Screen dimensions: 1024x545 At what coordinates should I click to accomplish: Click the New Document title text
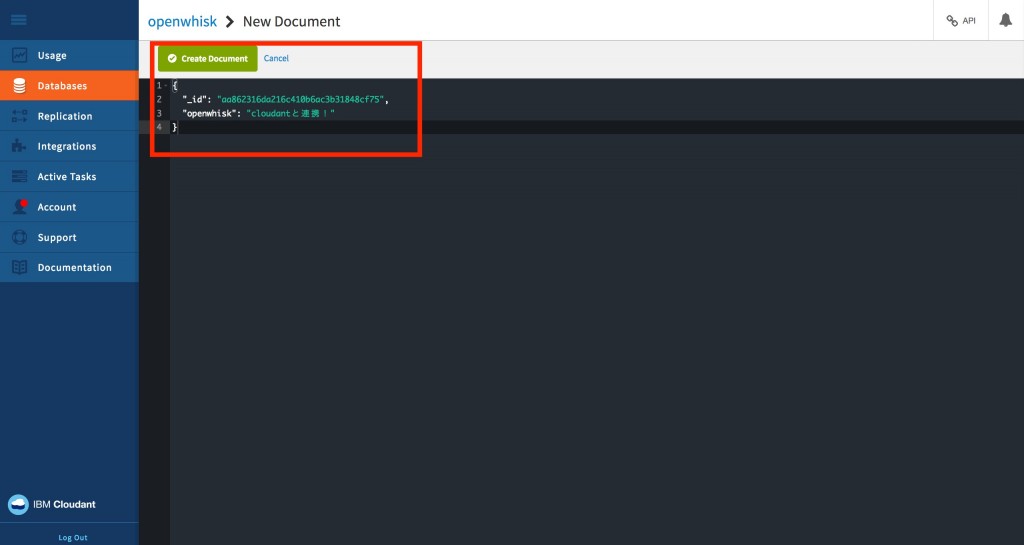pos(291,22)
